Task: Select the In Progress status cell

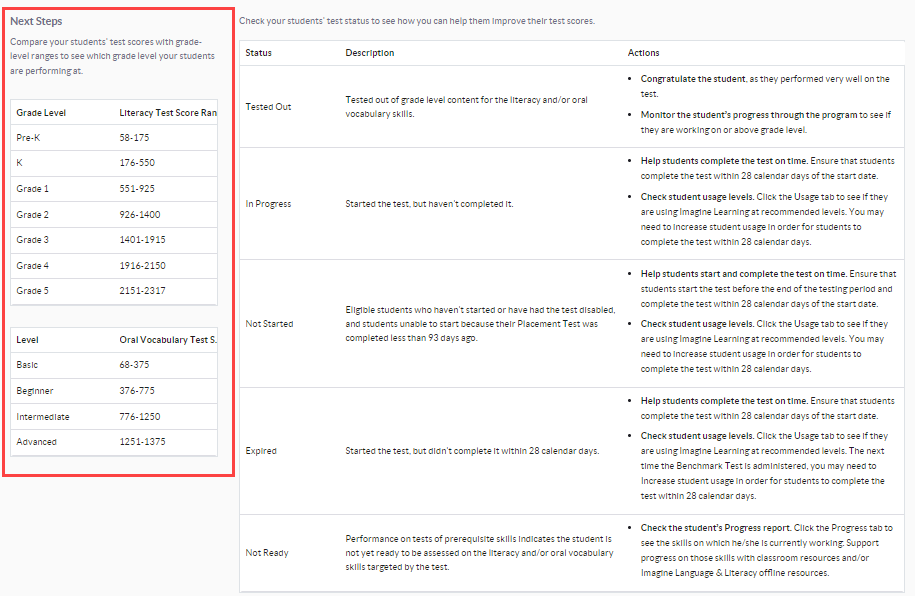Action: click(269, 204)
